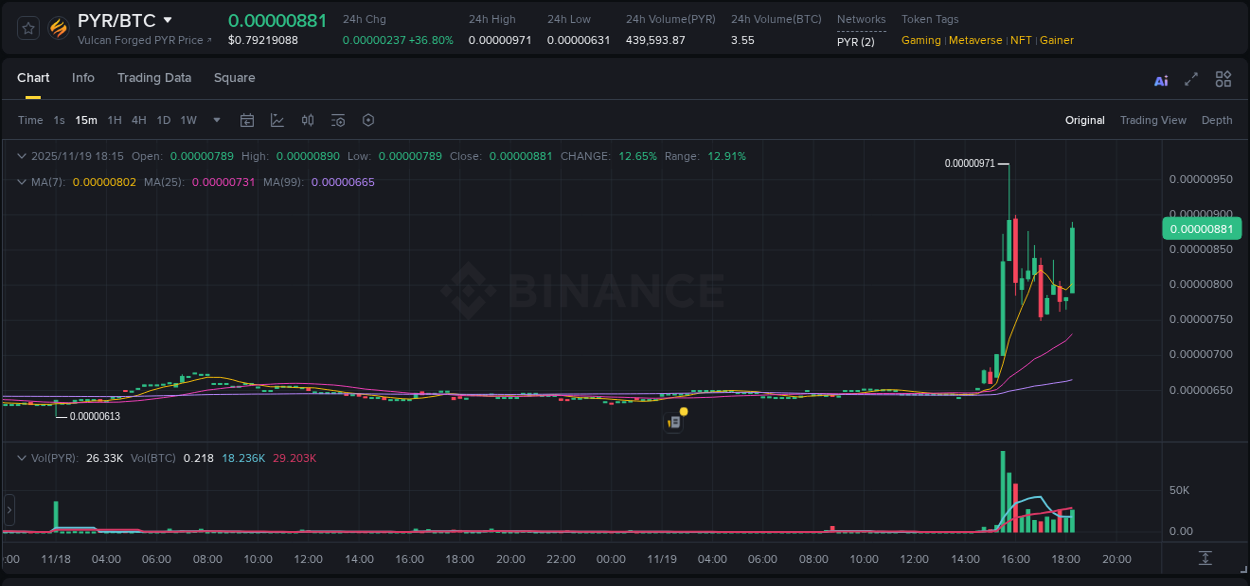1250x586 pixels.
Task: Open the Gaming token tag
Action: click(918, 41)
